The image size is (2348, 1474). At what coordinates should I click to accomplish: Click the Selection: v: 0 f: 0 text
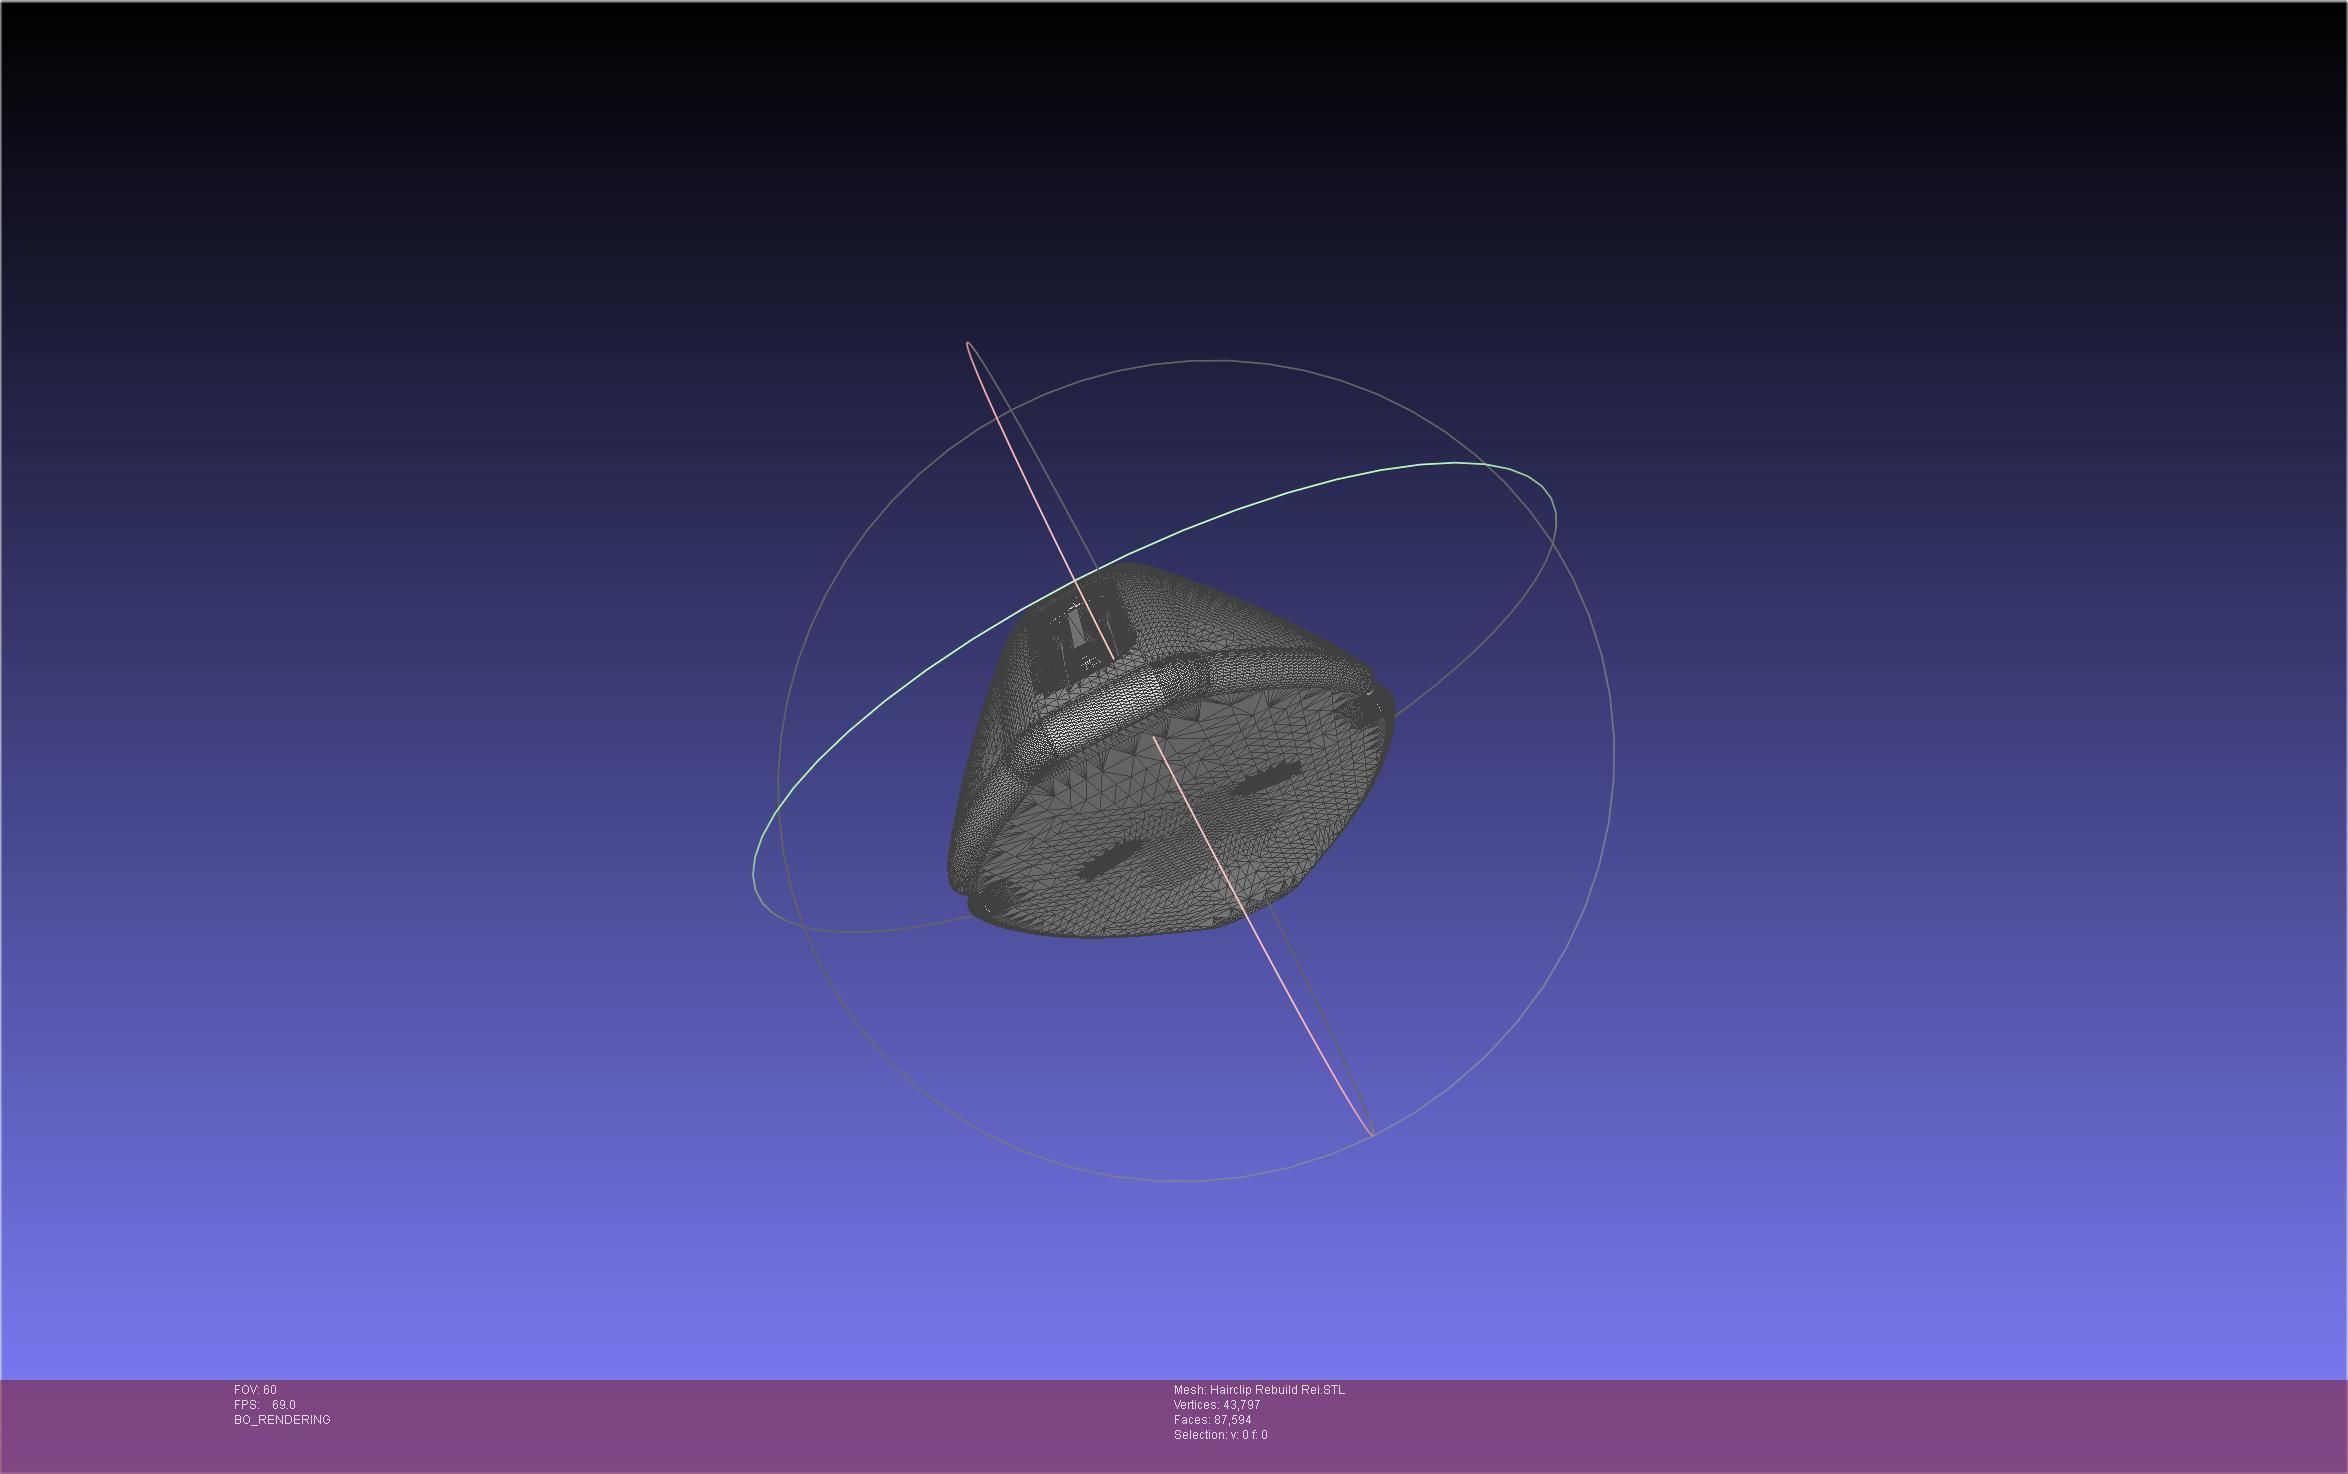(1220, 1435)
